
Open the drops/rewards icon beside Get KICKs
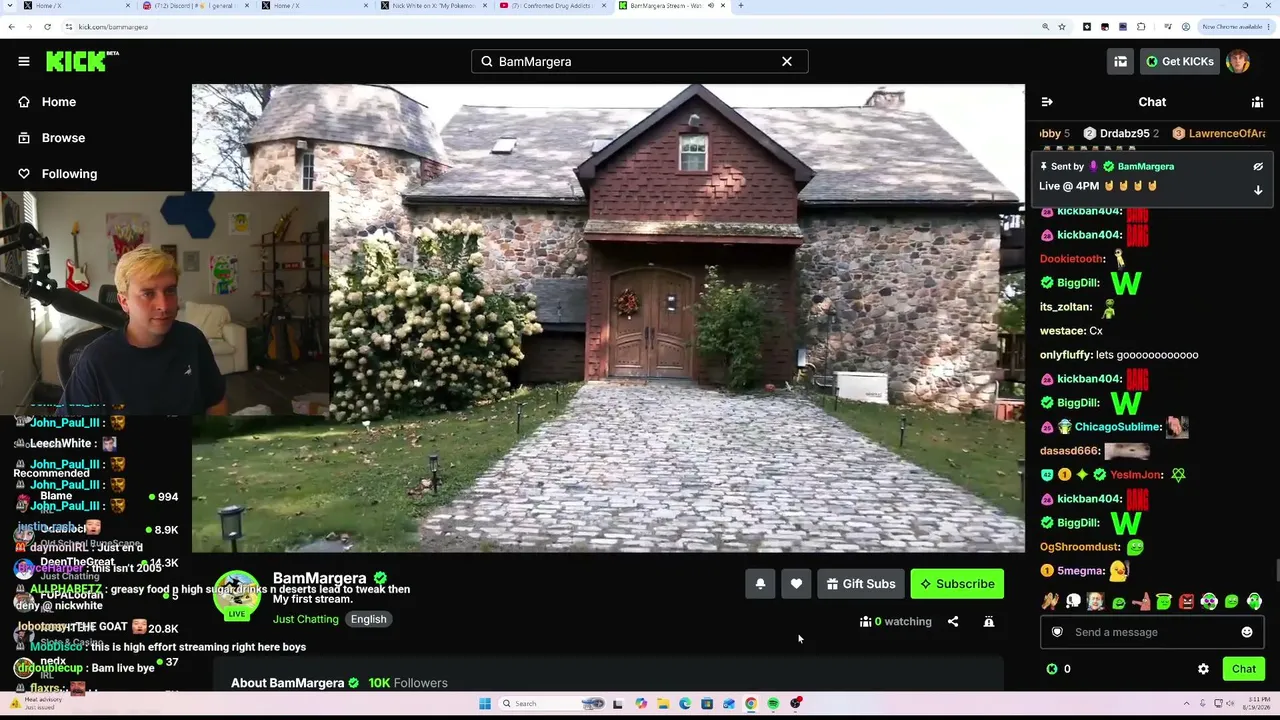click(1120, 61)
